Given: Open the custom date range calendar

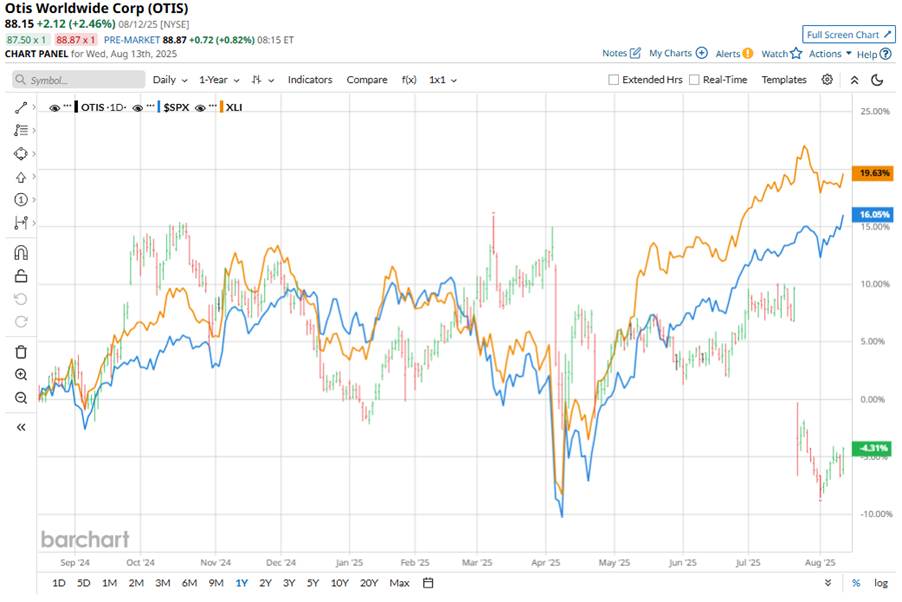Looking at the screenshot, I should pos(428,583).
